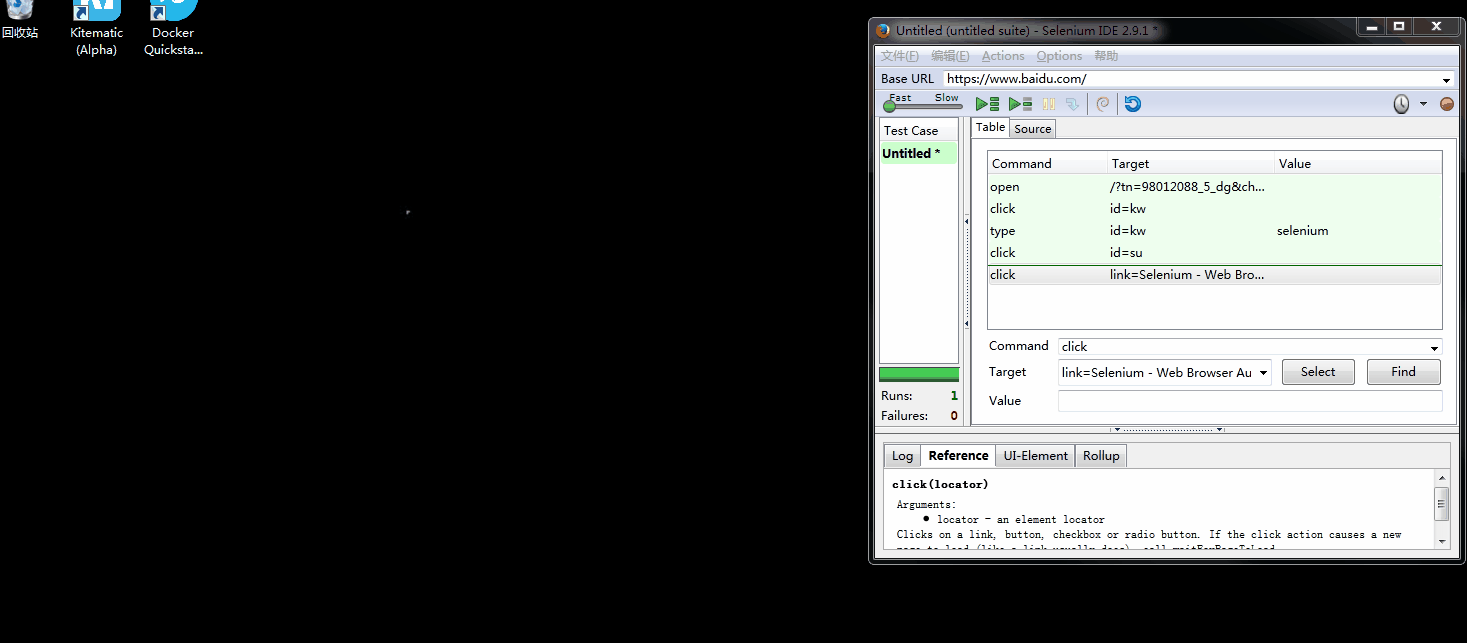Click the Select button
The image size is (1467, 643).
tap(1318, 372)
